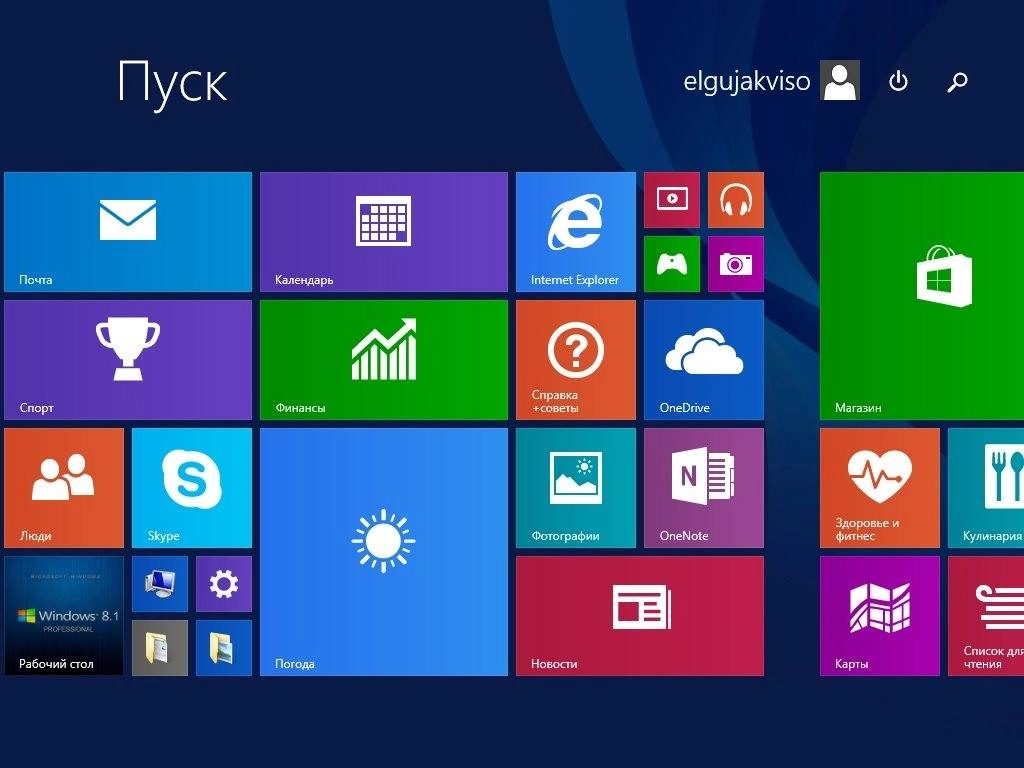This screenshot has height=768, width=1024.
Task: Open PC settings gear tile
Action: point(224,584)
